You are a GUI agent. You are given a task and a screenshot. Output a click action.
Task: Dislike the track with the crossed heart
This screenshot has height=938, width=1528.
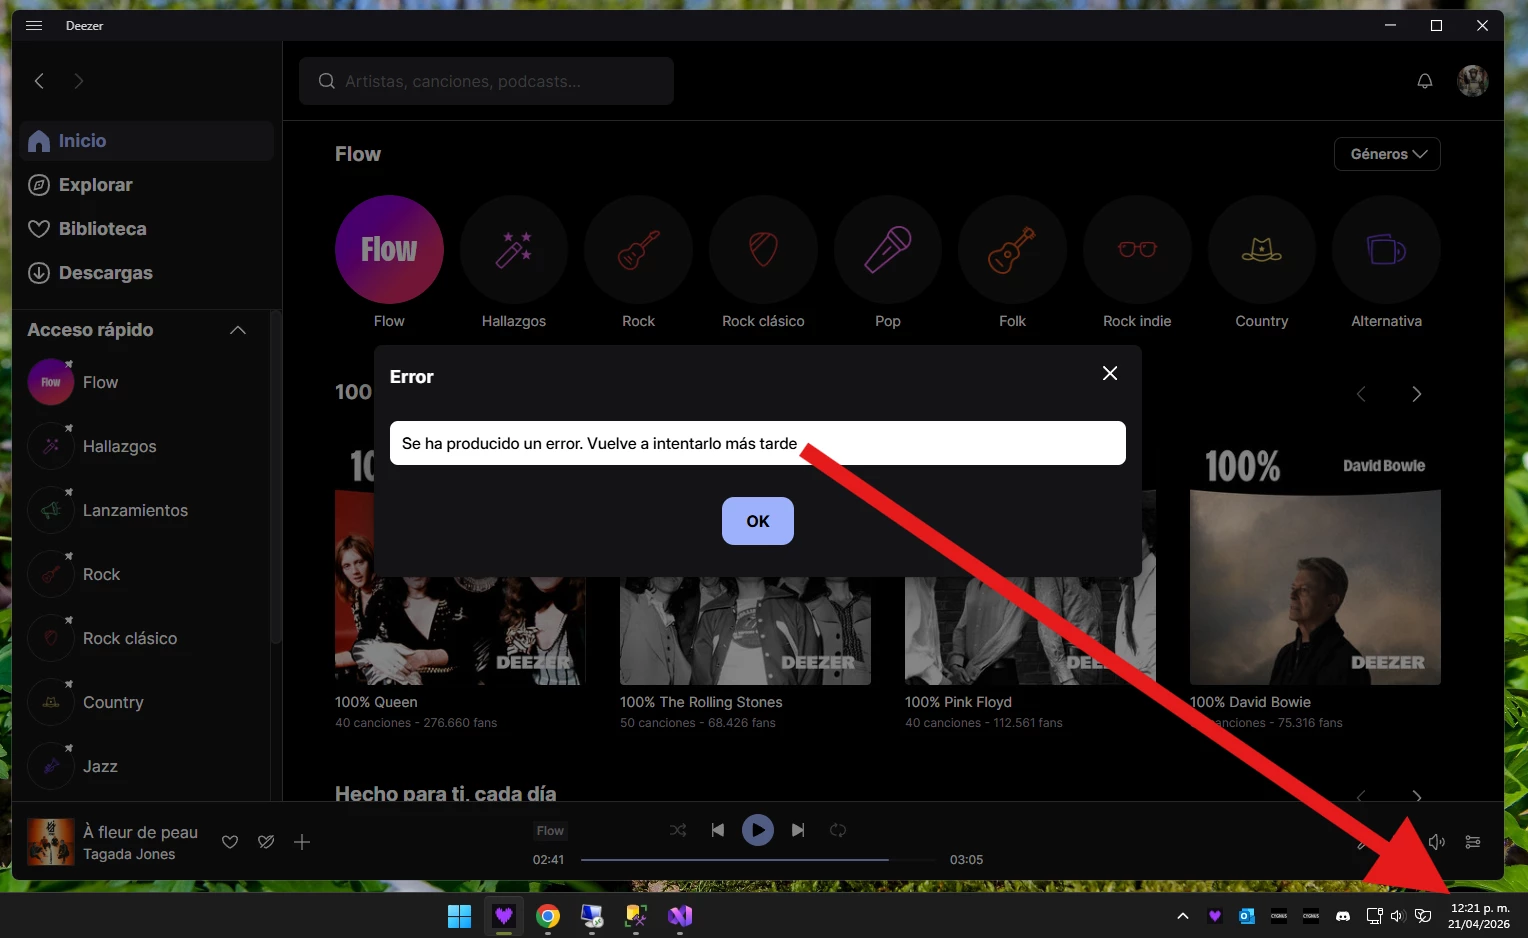pyautogui.click(x=266, y=842)
